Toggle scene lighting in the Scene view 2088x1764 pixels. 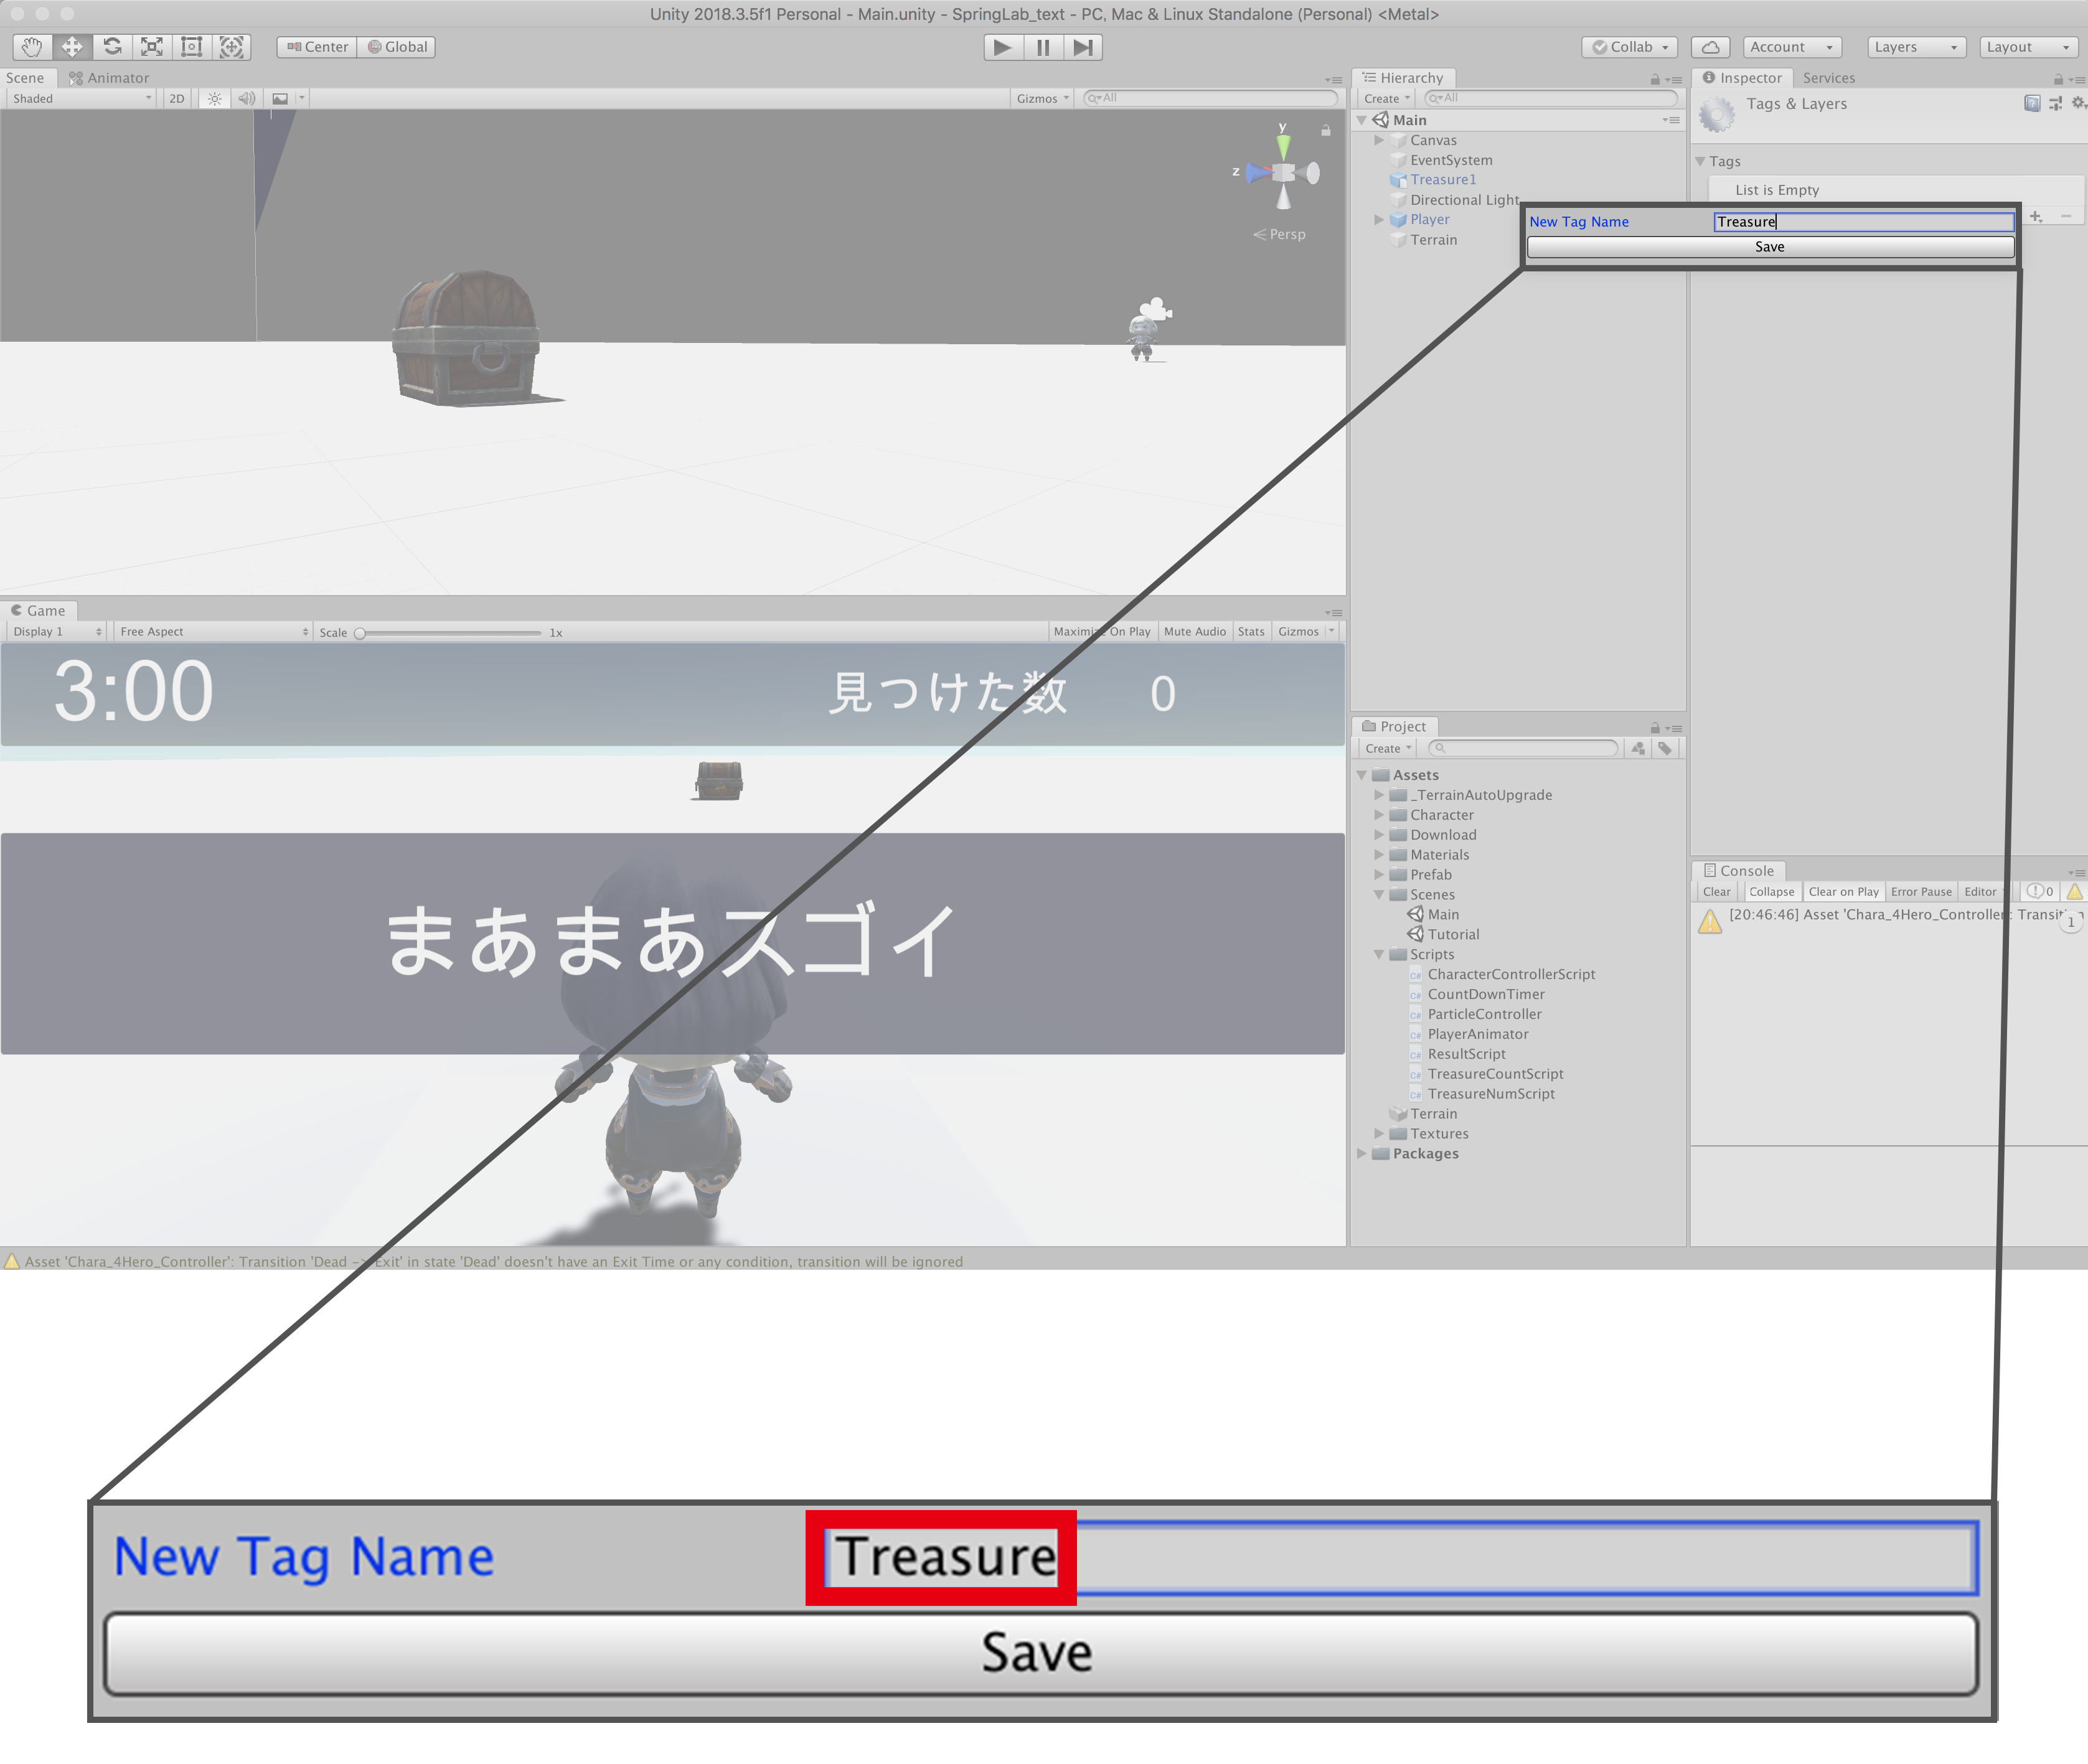pos(214,97)
